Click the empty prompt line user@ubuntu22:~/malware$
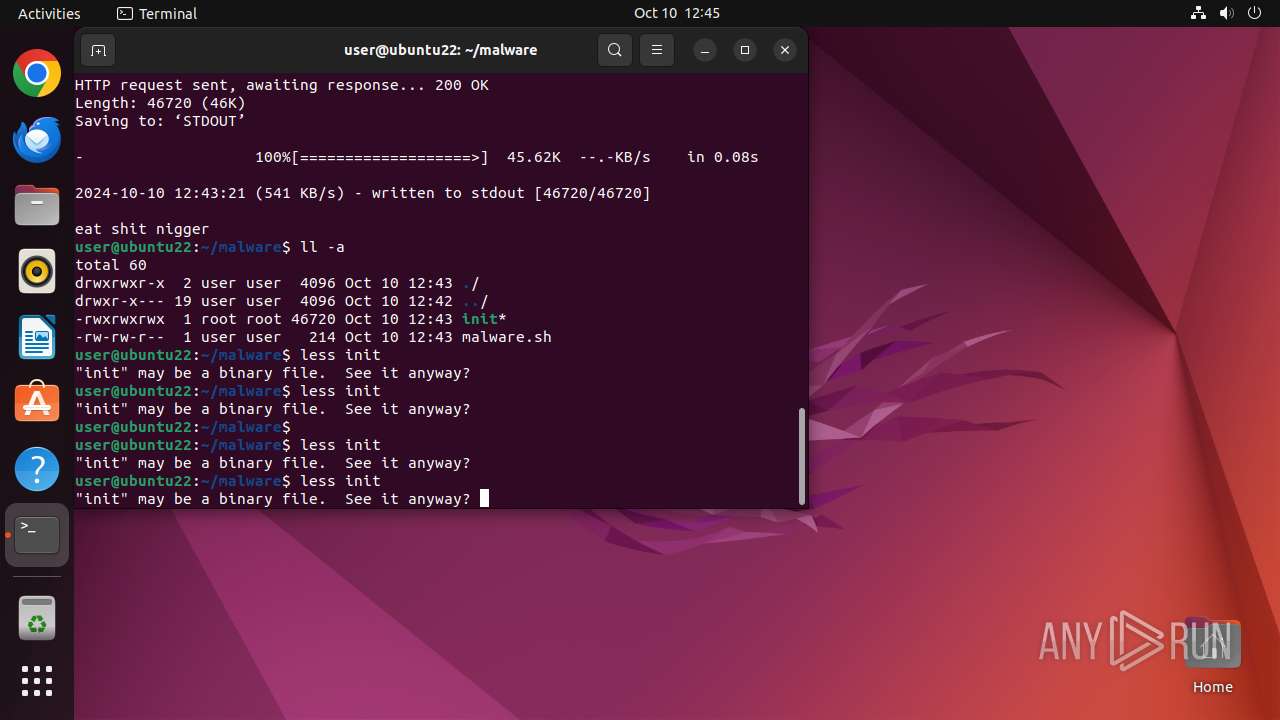Image resolution: width=1280 pixels, height=720 pixels. pyautogui.click(x=183, y=427)
